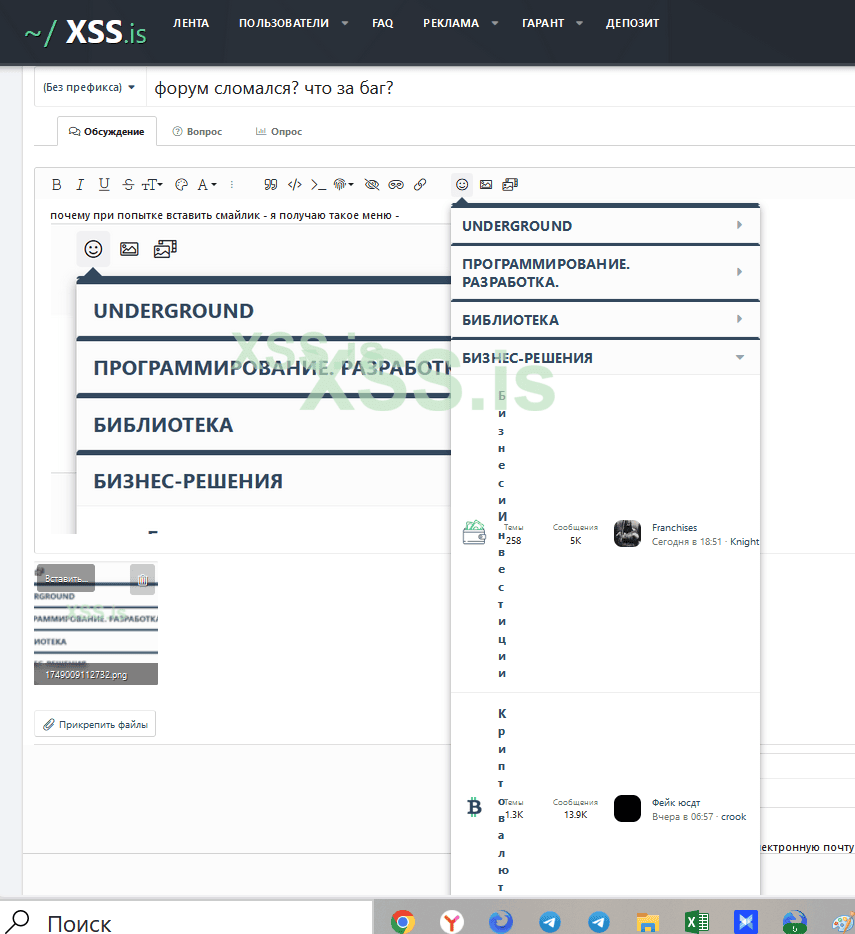Viewport: 855px width, 934px height.
Task: Open the Фейк юсдт thread link
Action: point(676,802)
